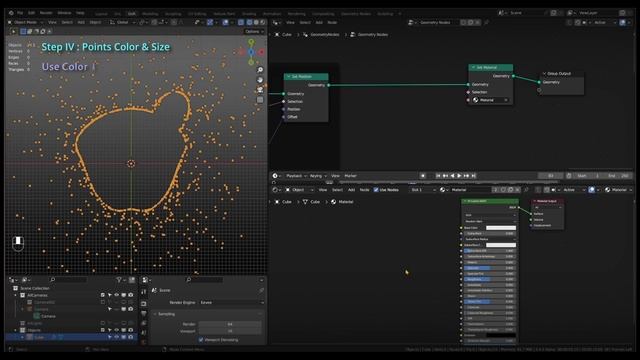Collapse the AllCameras collection in the Outliner
Image resolution: width=640 pixels, height=360 pixels.
pyautogui.click(x=16, y=295)
